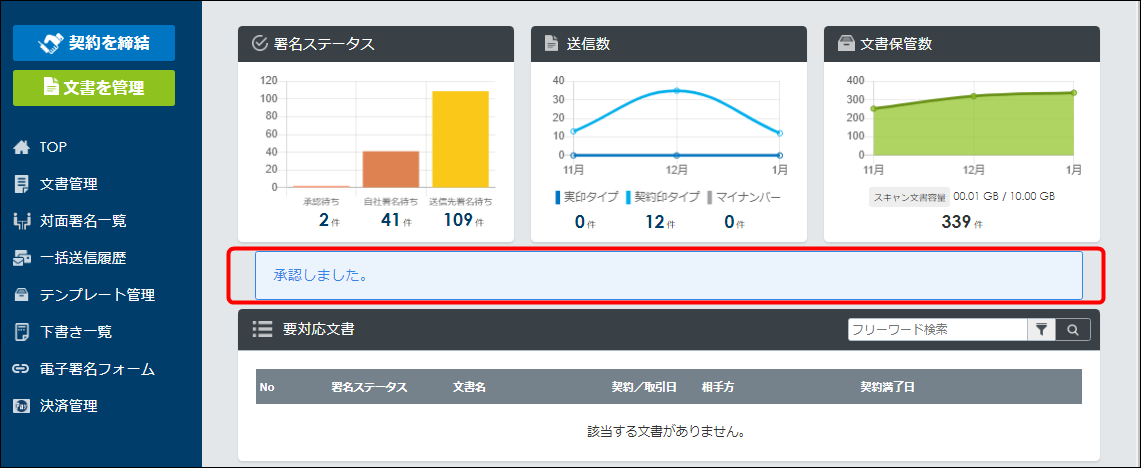Click the 要対応文書 panel title
Image resolution: width=1141 pixels, height=468 pixels.
(319, 329)
